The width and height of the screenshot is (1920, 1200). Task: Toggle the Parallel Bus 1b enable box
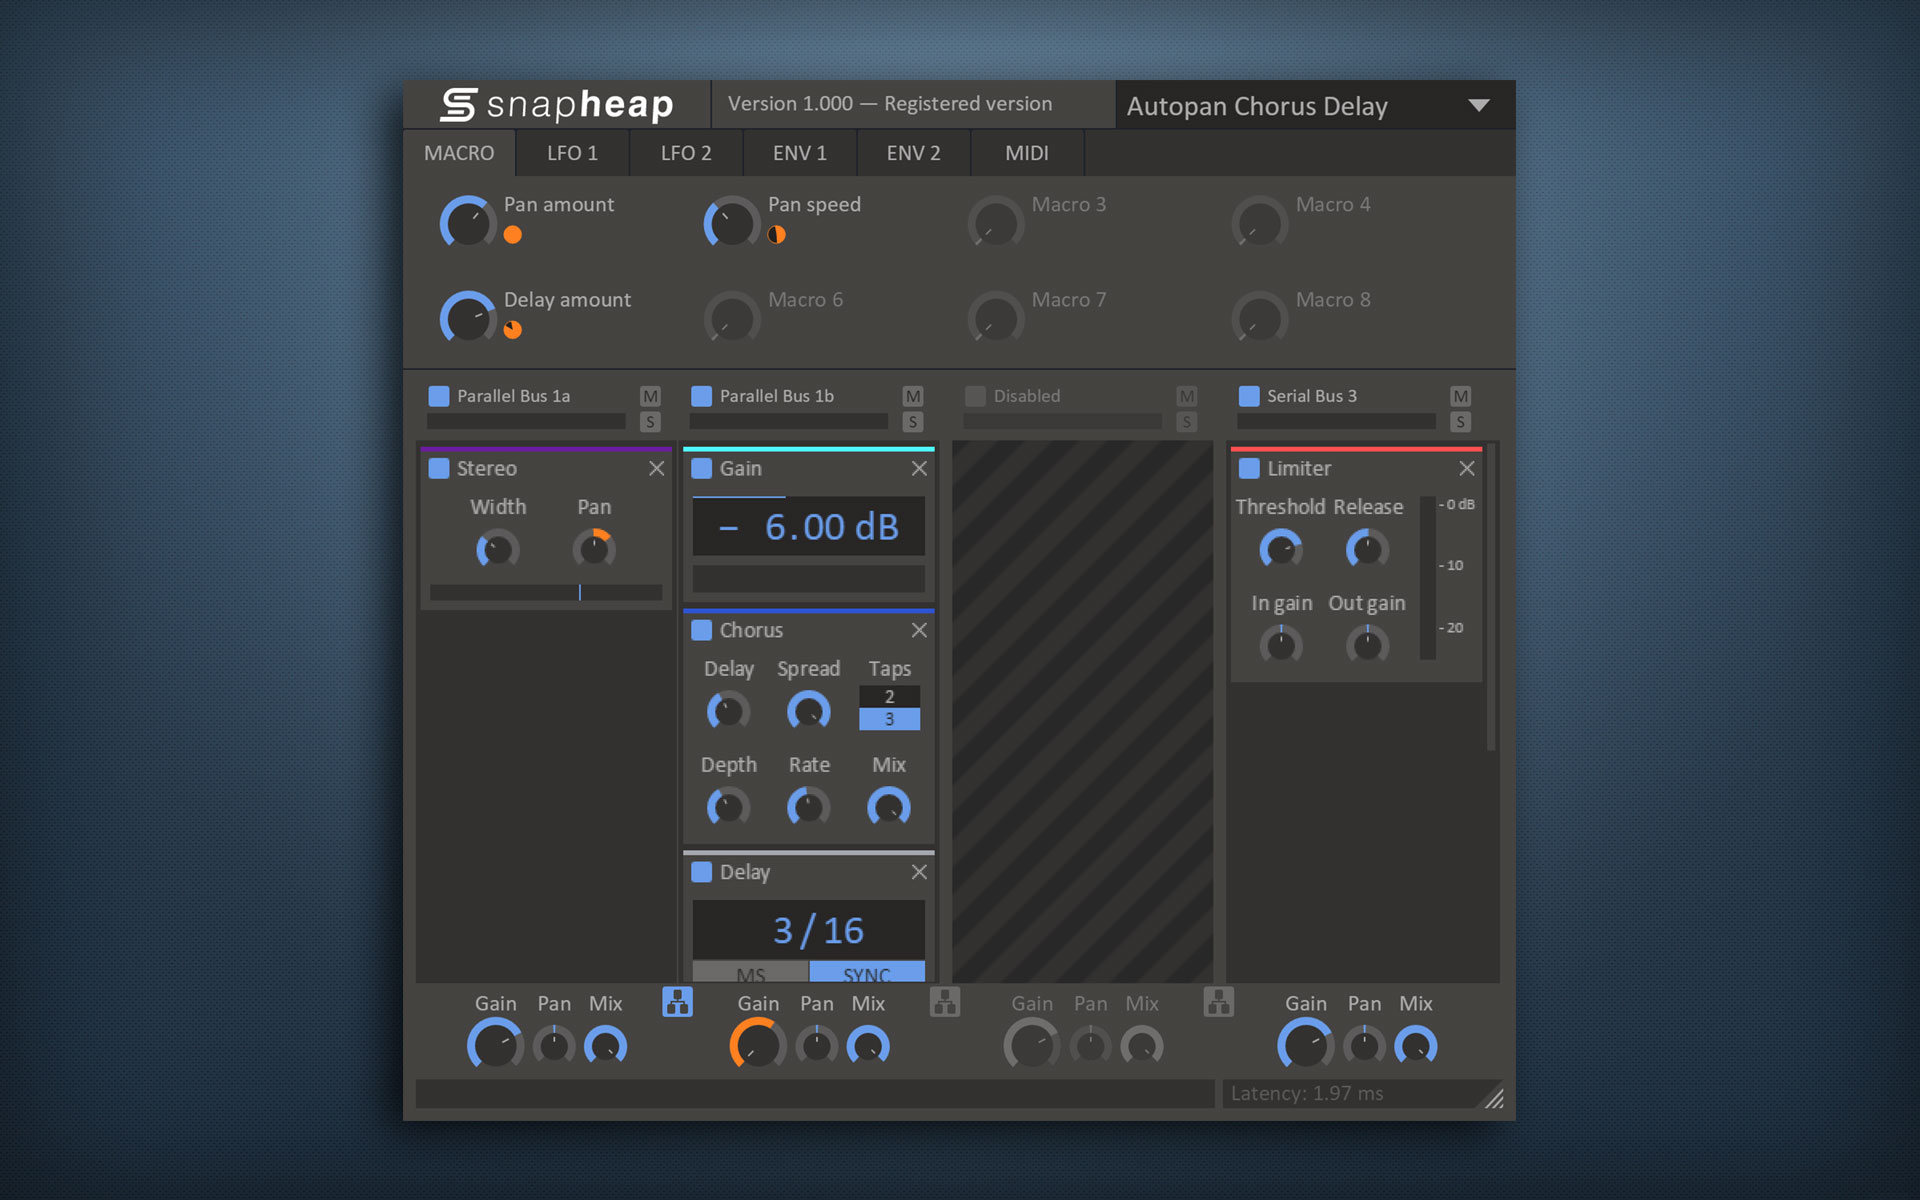pos(702,396)
